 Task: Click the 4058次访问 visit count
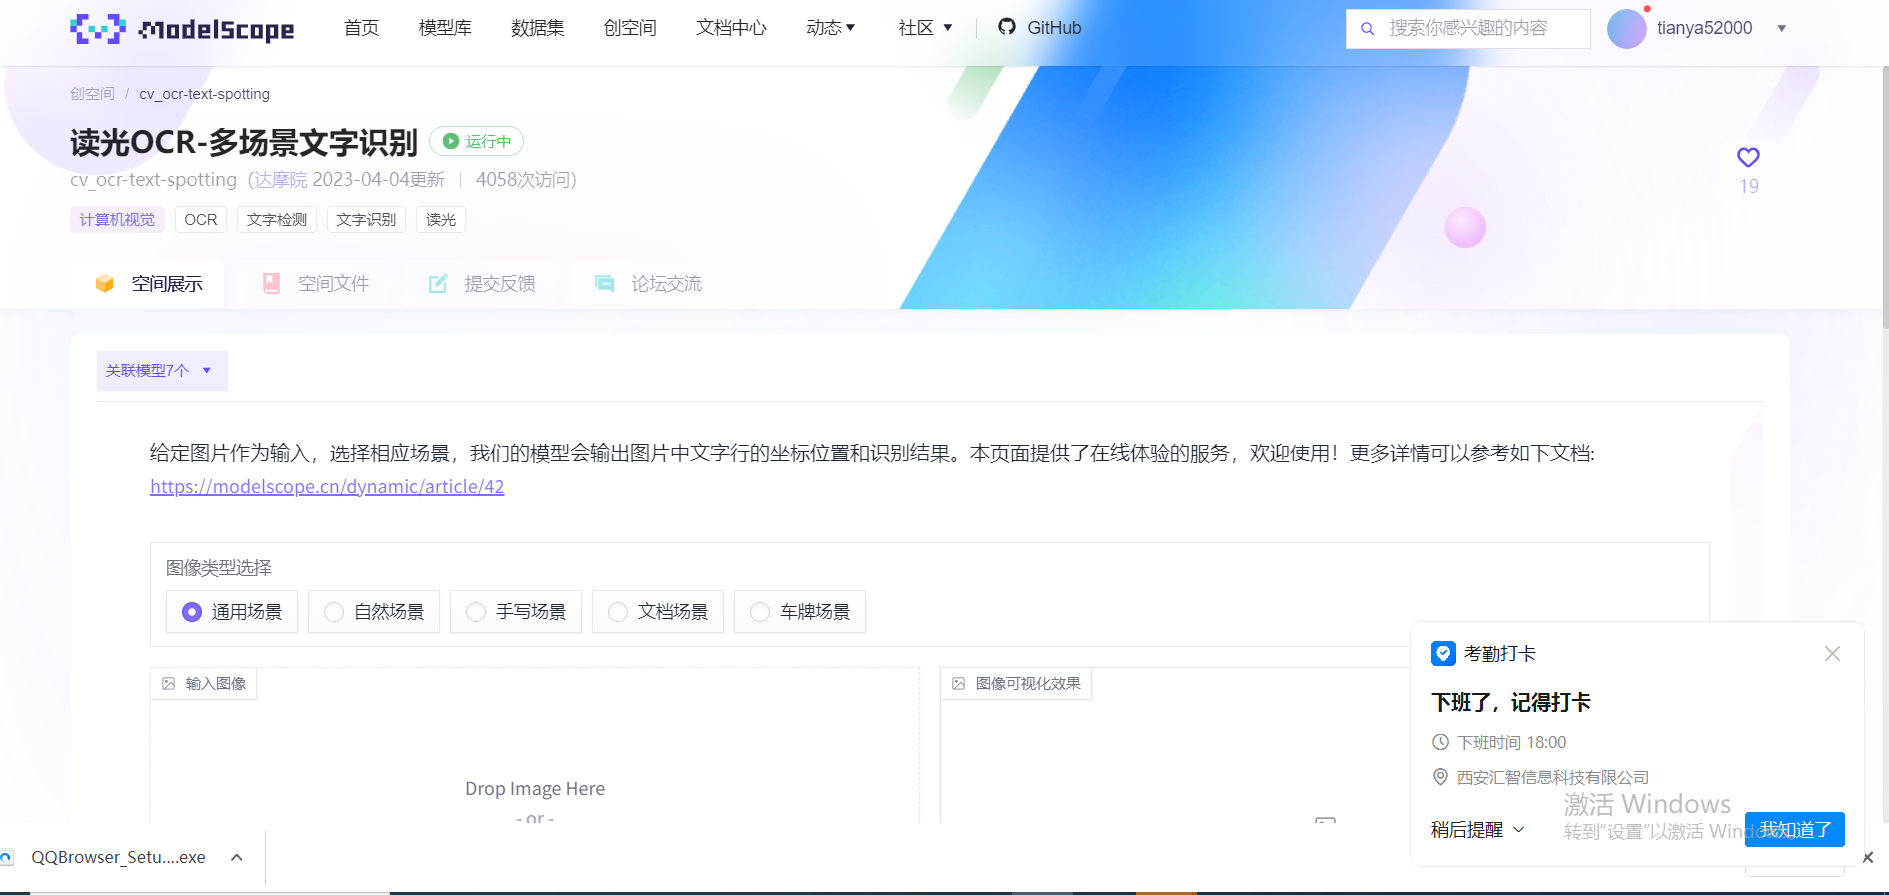coord(523,180)
